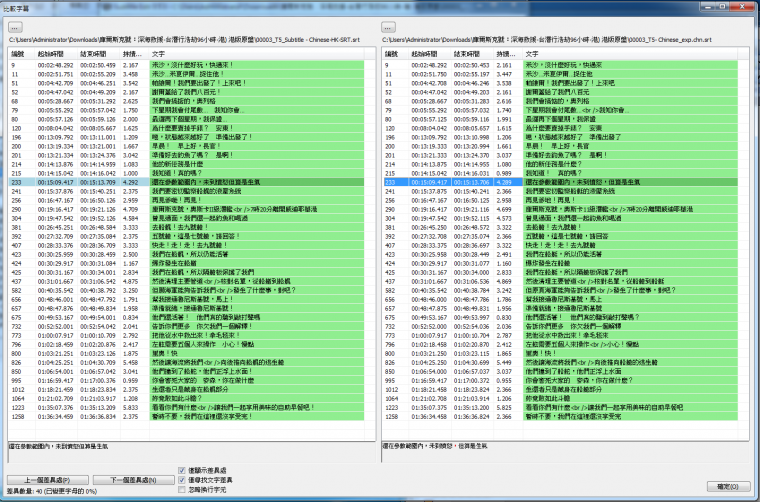Select highlighted row 233 in right list
Viewport: 760px width, 502px height.
click(x=560, y=182)
